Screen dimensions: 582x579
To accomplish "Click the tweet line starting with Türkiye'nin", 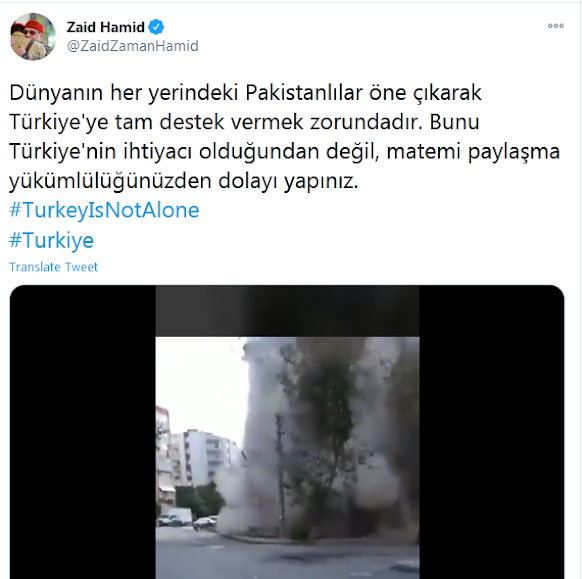I will click(x=284, y=151).
